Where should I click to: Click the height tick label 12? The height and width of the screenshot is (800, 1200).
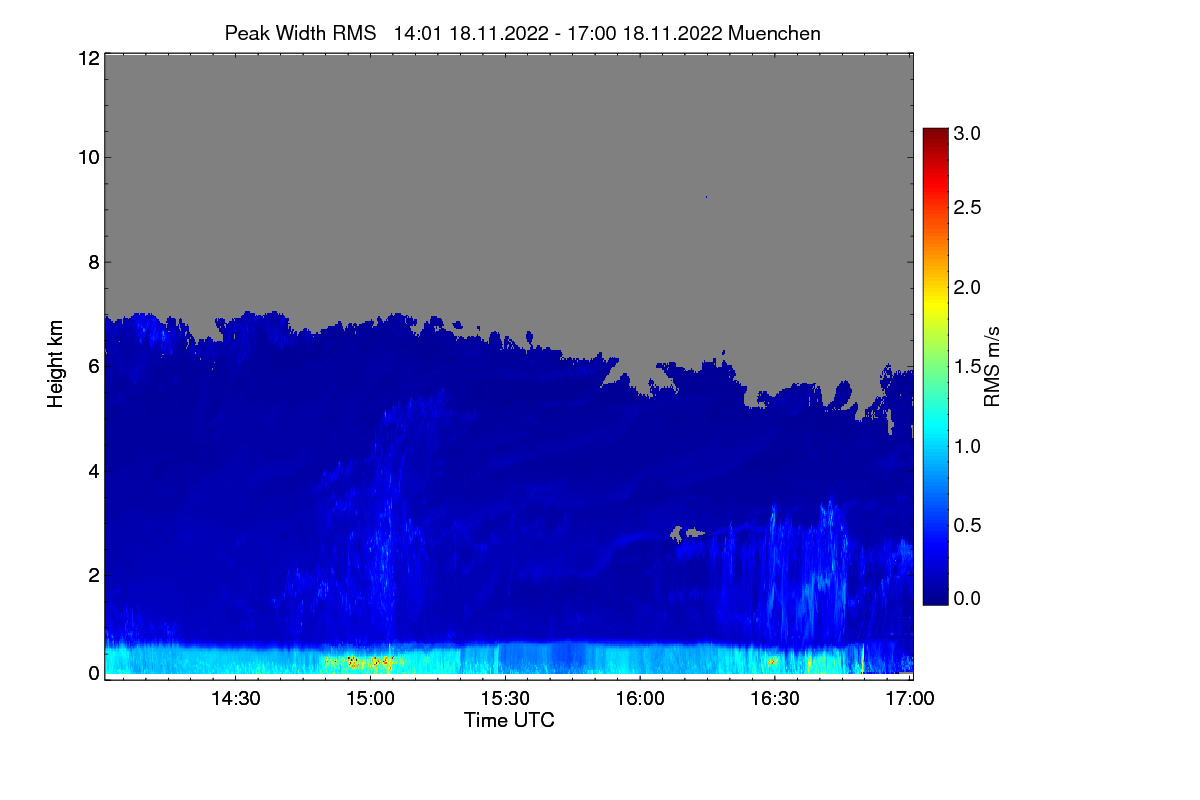87,59
